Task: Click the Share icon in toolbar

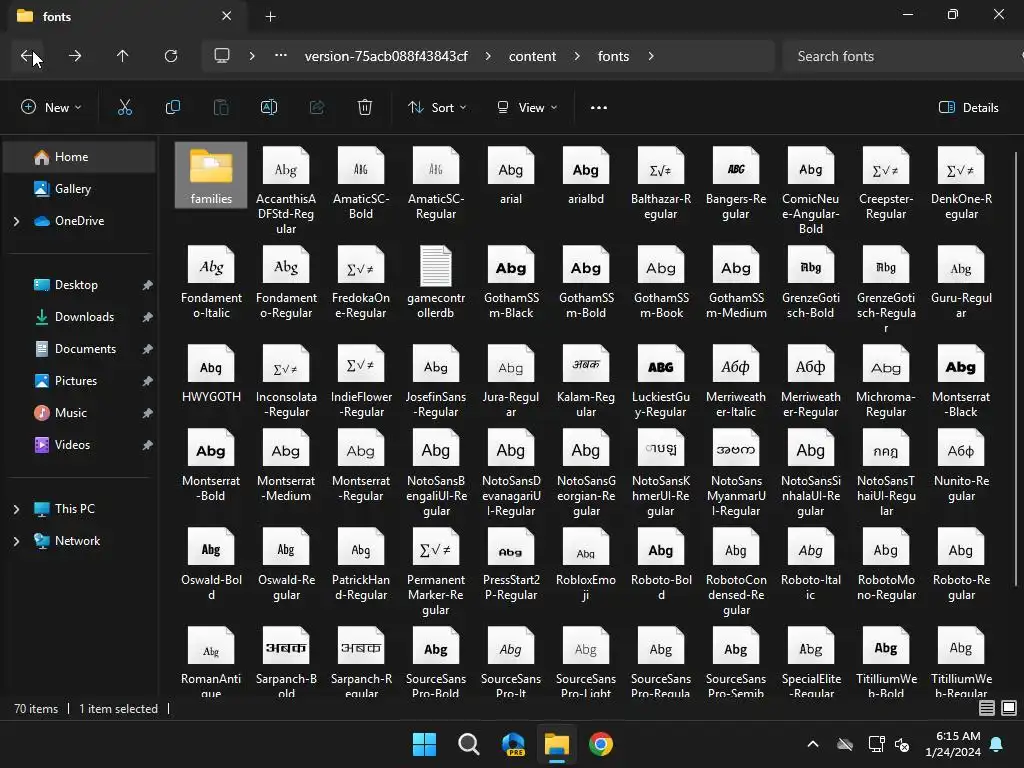Action: point(317,108)
